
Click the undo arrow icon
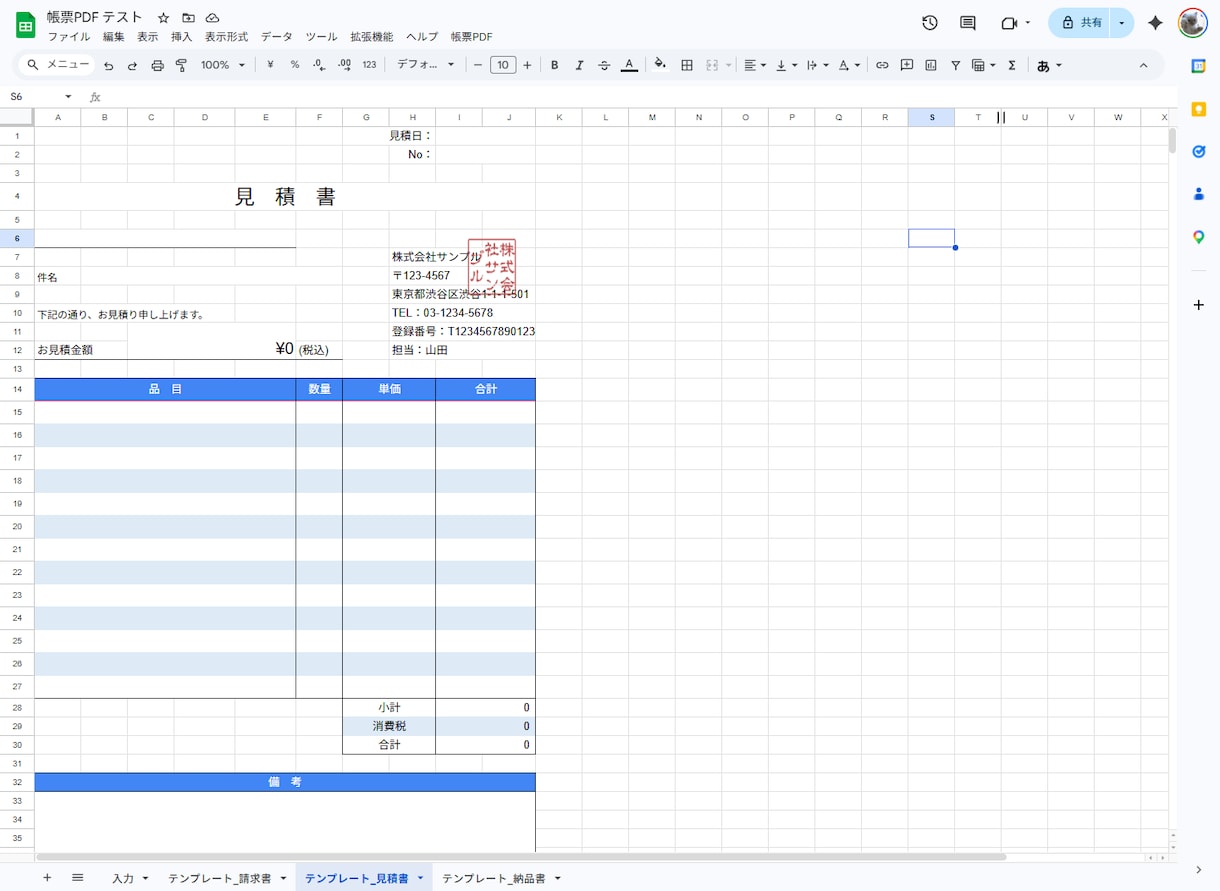tap(108, 65)
